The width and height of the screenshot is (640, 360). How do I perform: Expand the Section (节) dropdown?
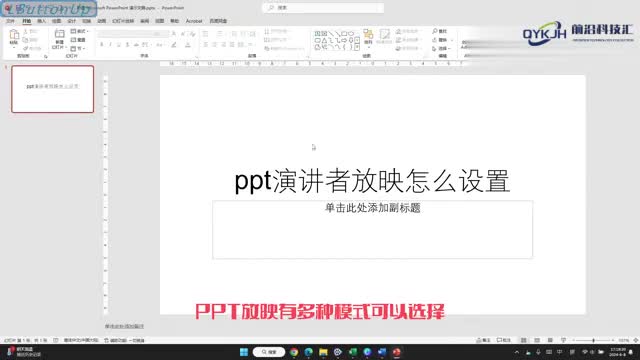click(78, 49)
